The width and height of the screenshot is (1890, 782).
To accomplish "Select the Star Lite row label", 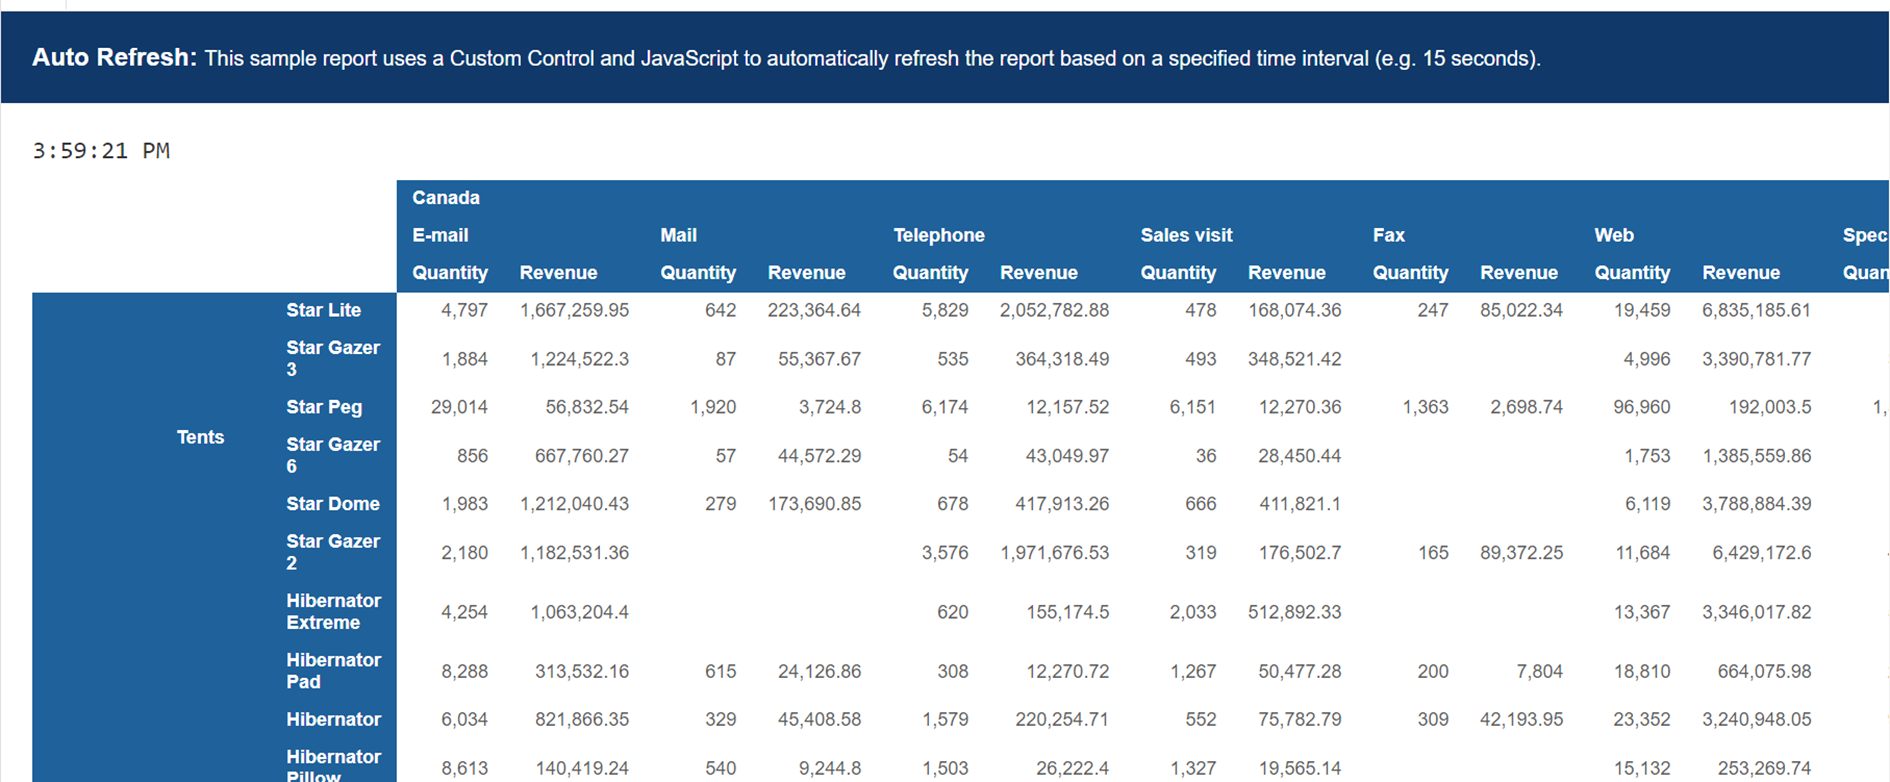I will point(323,310).
